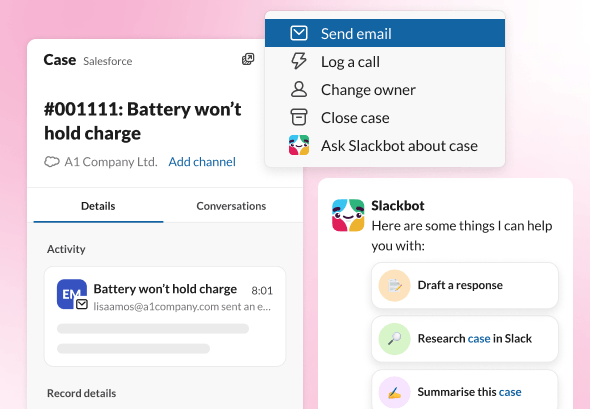
Task: Click the Record details section heading
Action: [x=81, y=393]
